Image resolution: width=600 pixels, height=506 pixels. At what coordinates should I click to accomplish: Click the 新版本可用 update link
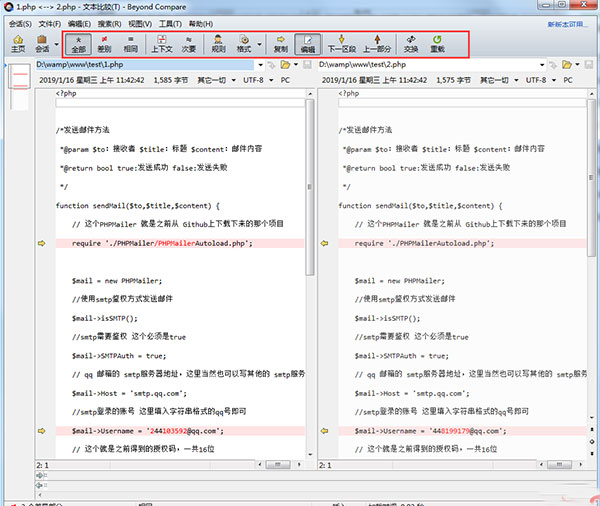click(567, 24)
